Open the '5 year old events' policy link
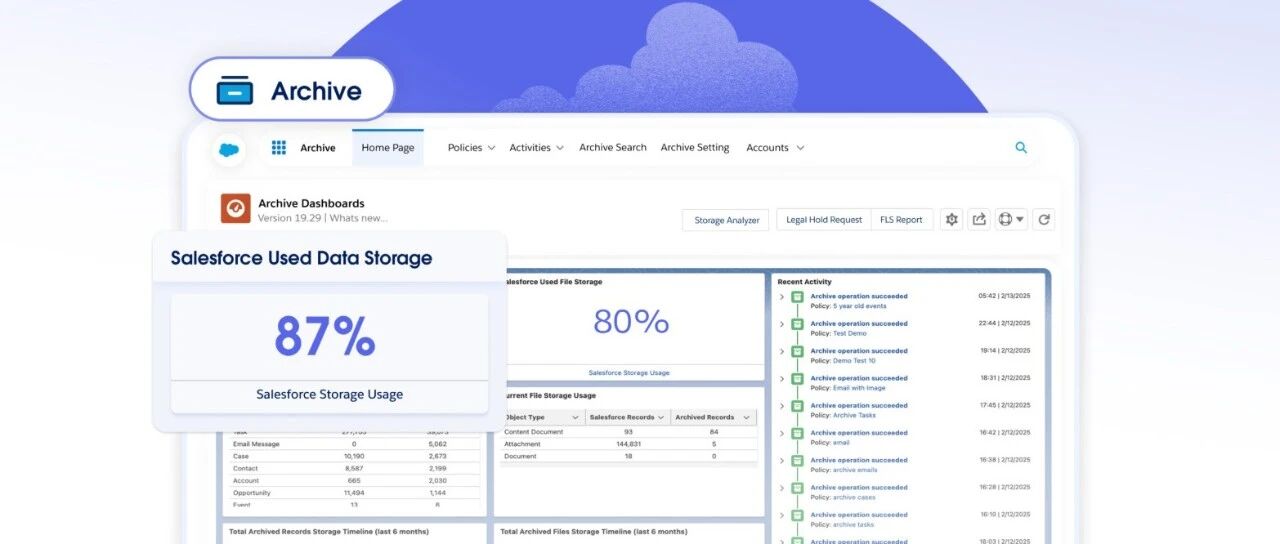 pyautogui.click(x=859, y=306)
